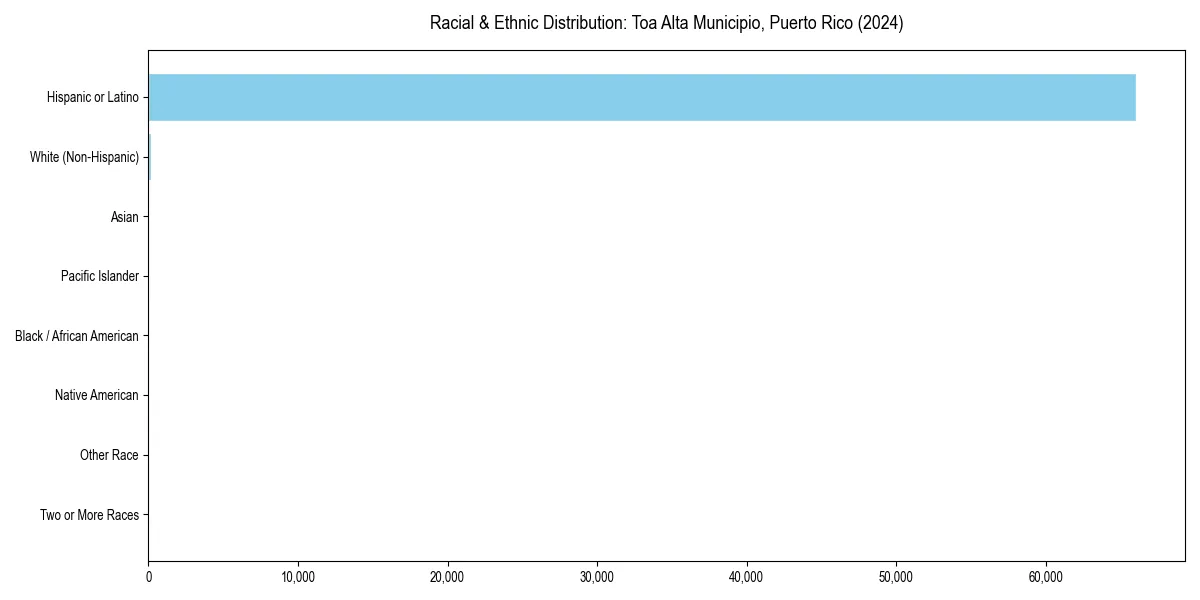Select the 30,000 axis tick label
The height and width of the screenshot is (600, 1200).
598,577
